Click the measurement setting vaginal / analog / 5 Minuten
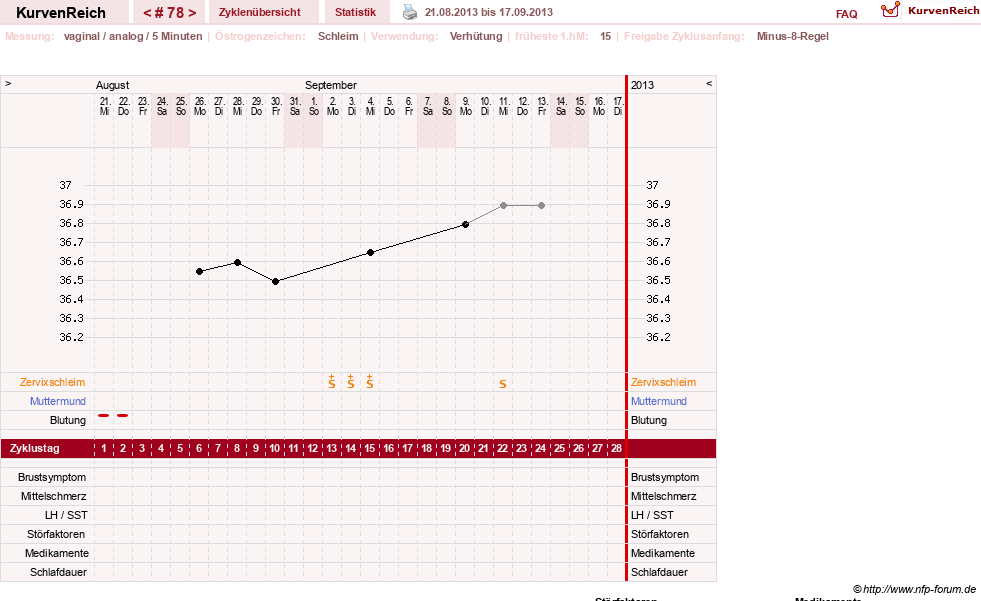Image resolution: width=981 pixels, height=601 pixels. (133, 36)
